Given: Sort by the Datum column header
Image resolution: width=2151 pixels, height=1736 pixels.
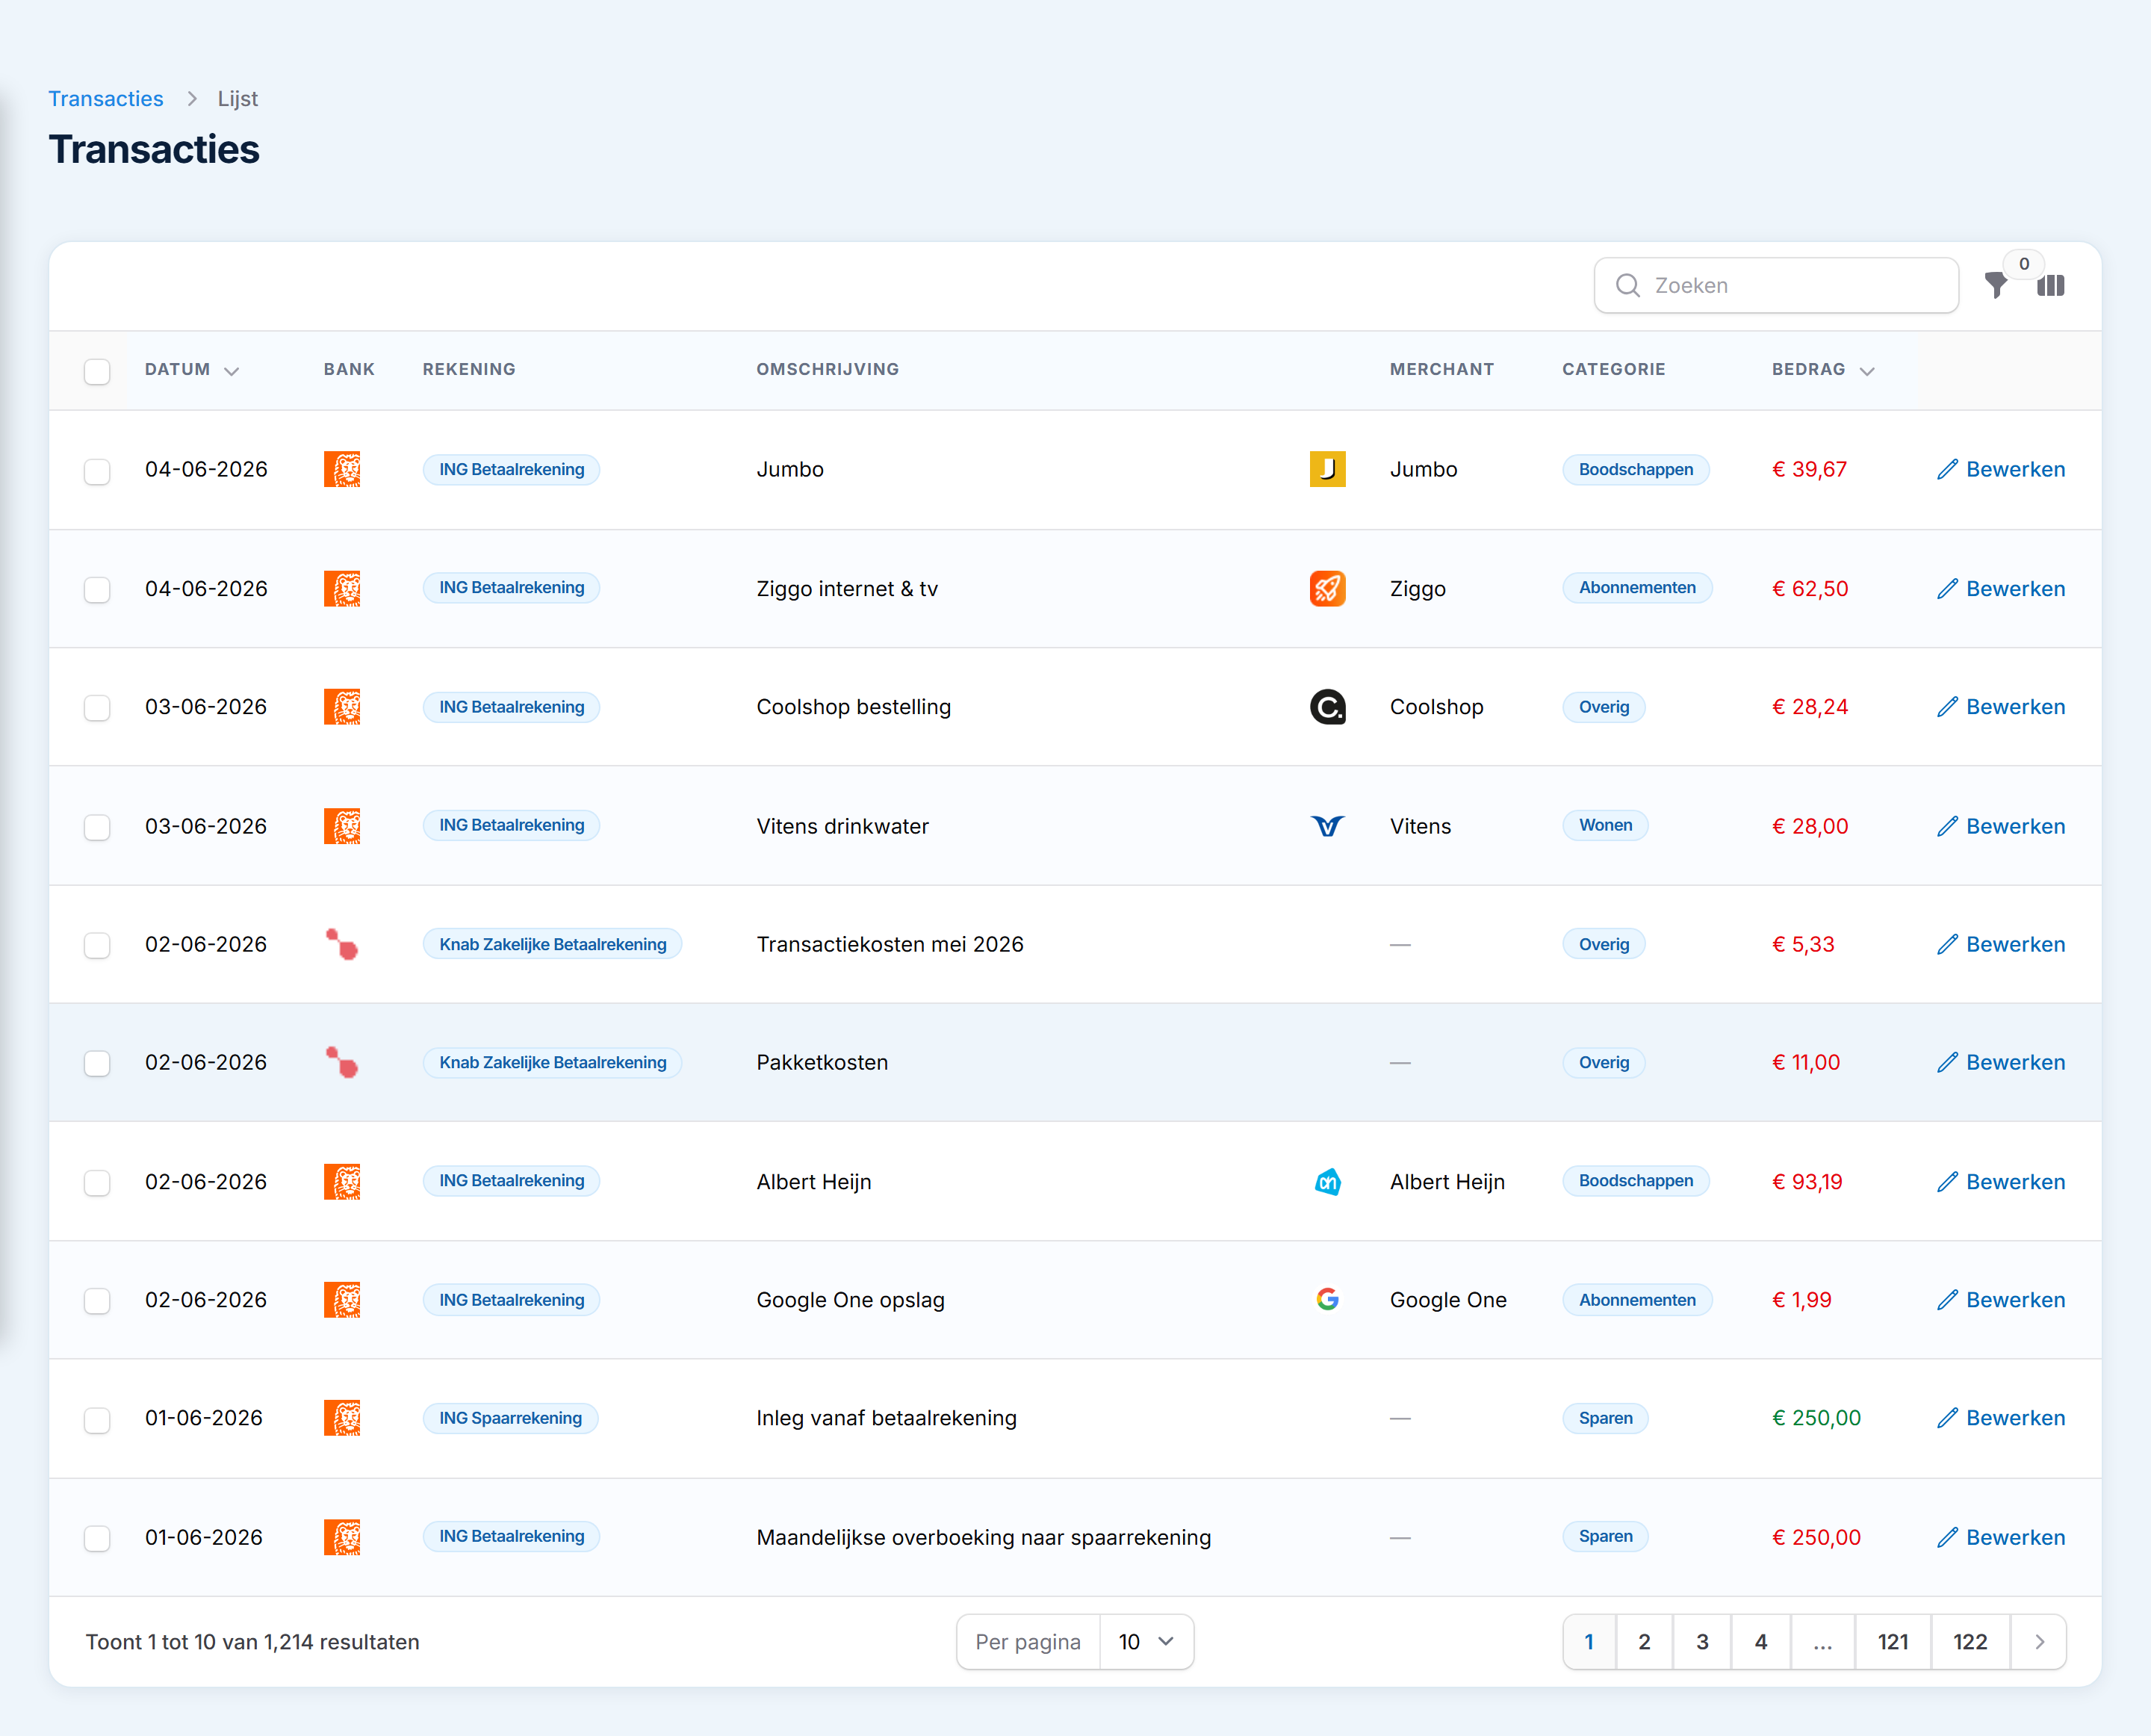Looking at the screenshot, I should [x=192, y=370].
